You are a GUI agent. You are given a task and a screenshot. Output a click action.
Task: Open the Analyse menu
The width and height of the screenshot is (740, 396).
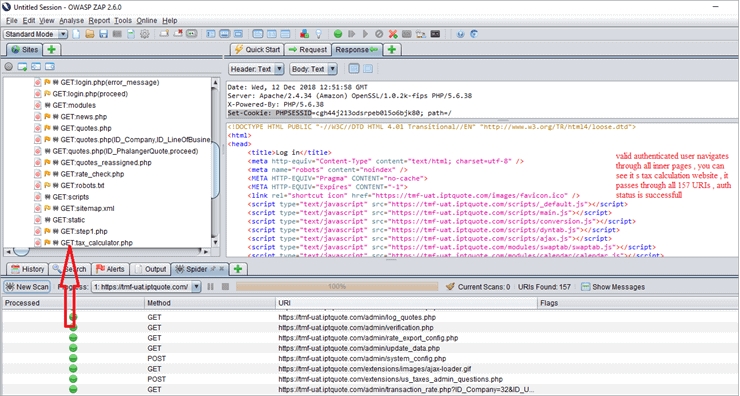pos(71,21)
